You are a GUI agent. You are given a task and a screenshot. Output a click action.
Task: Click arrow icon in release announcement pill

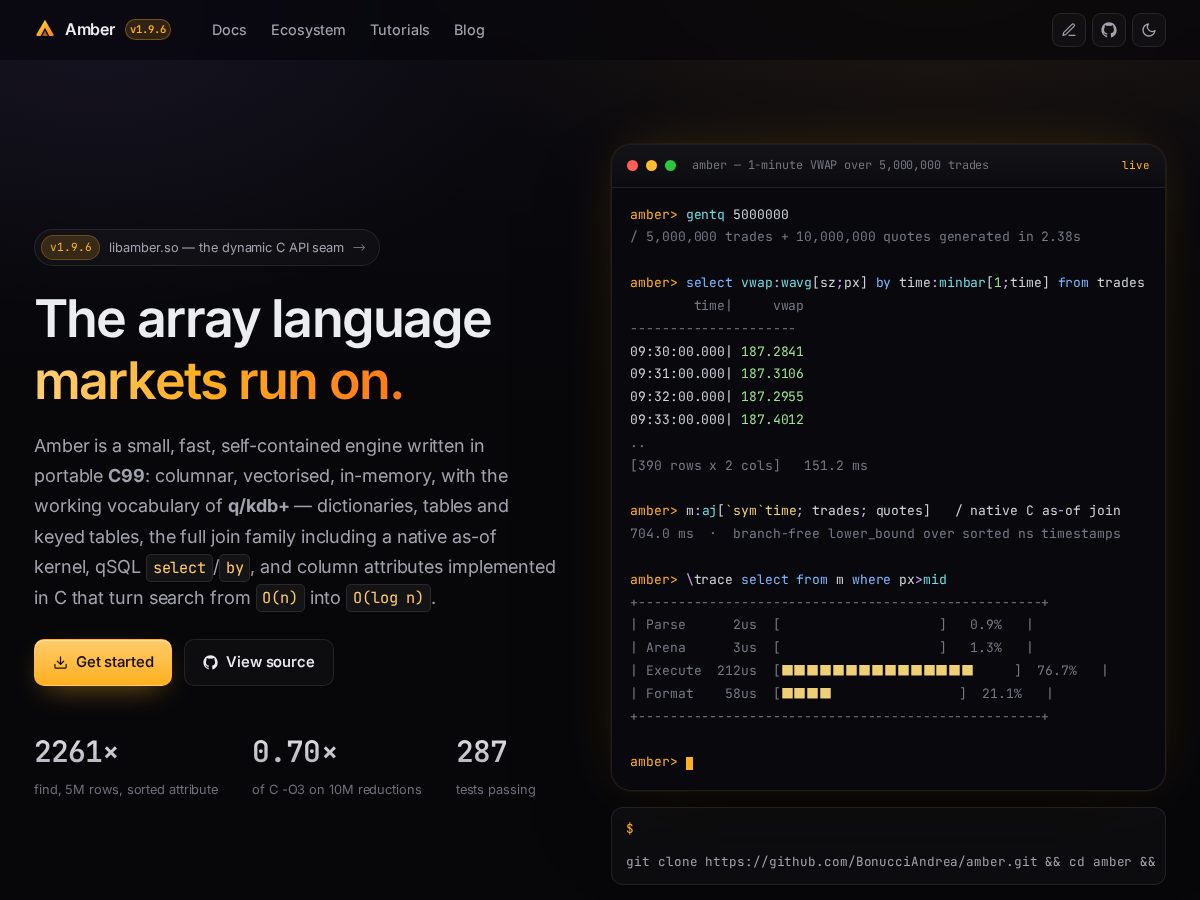(x=360, y=248)
